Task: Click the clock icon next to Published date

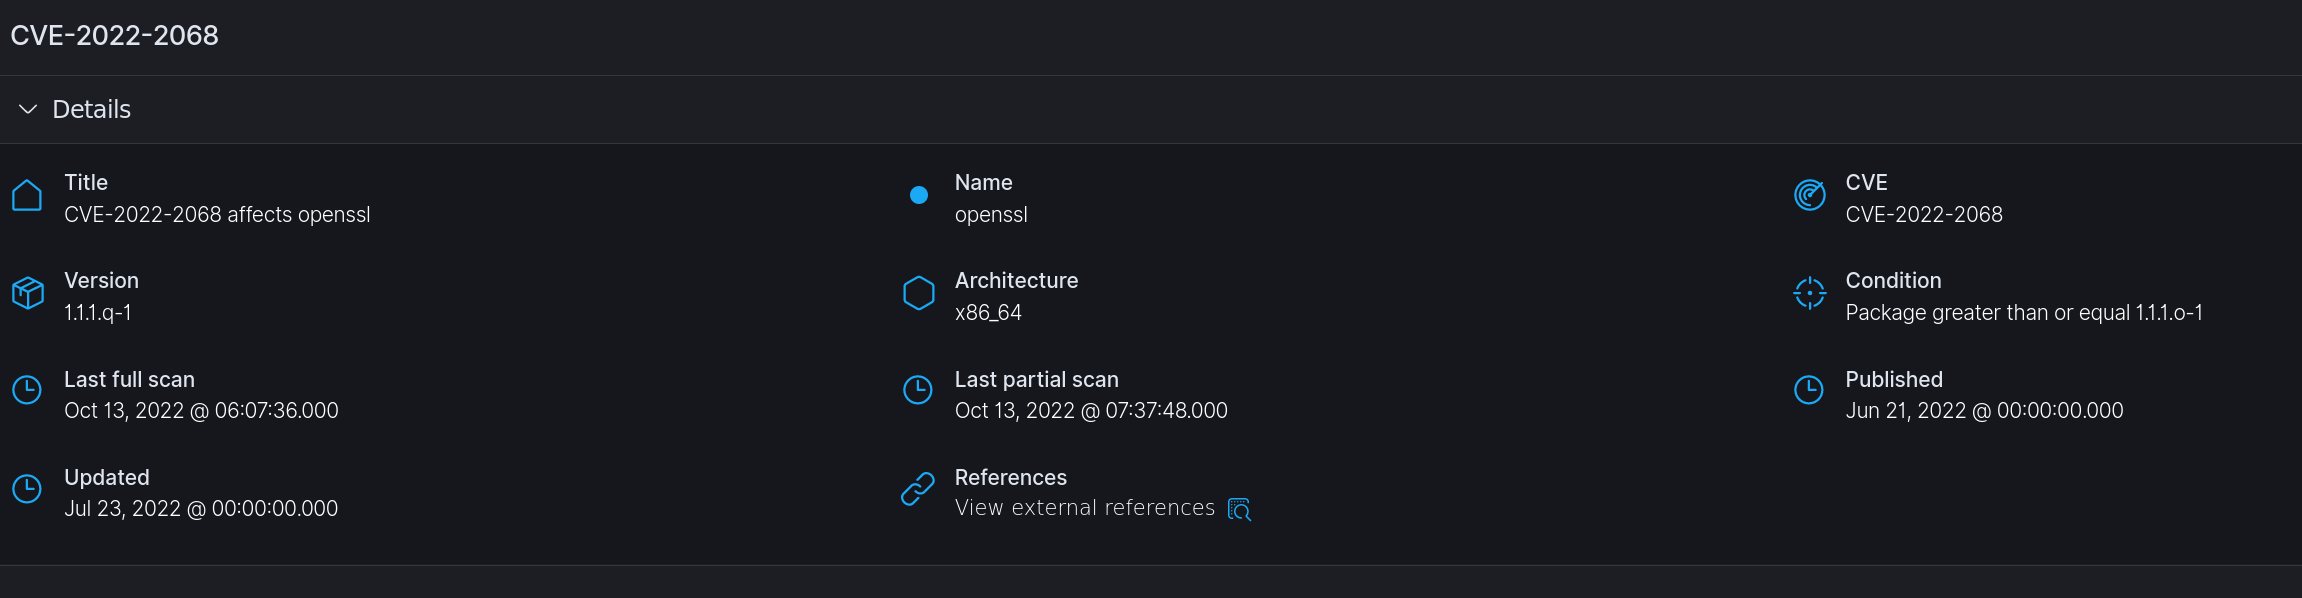Action: 1809,390
